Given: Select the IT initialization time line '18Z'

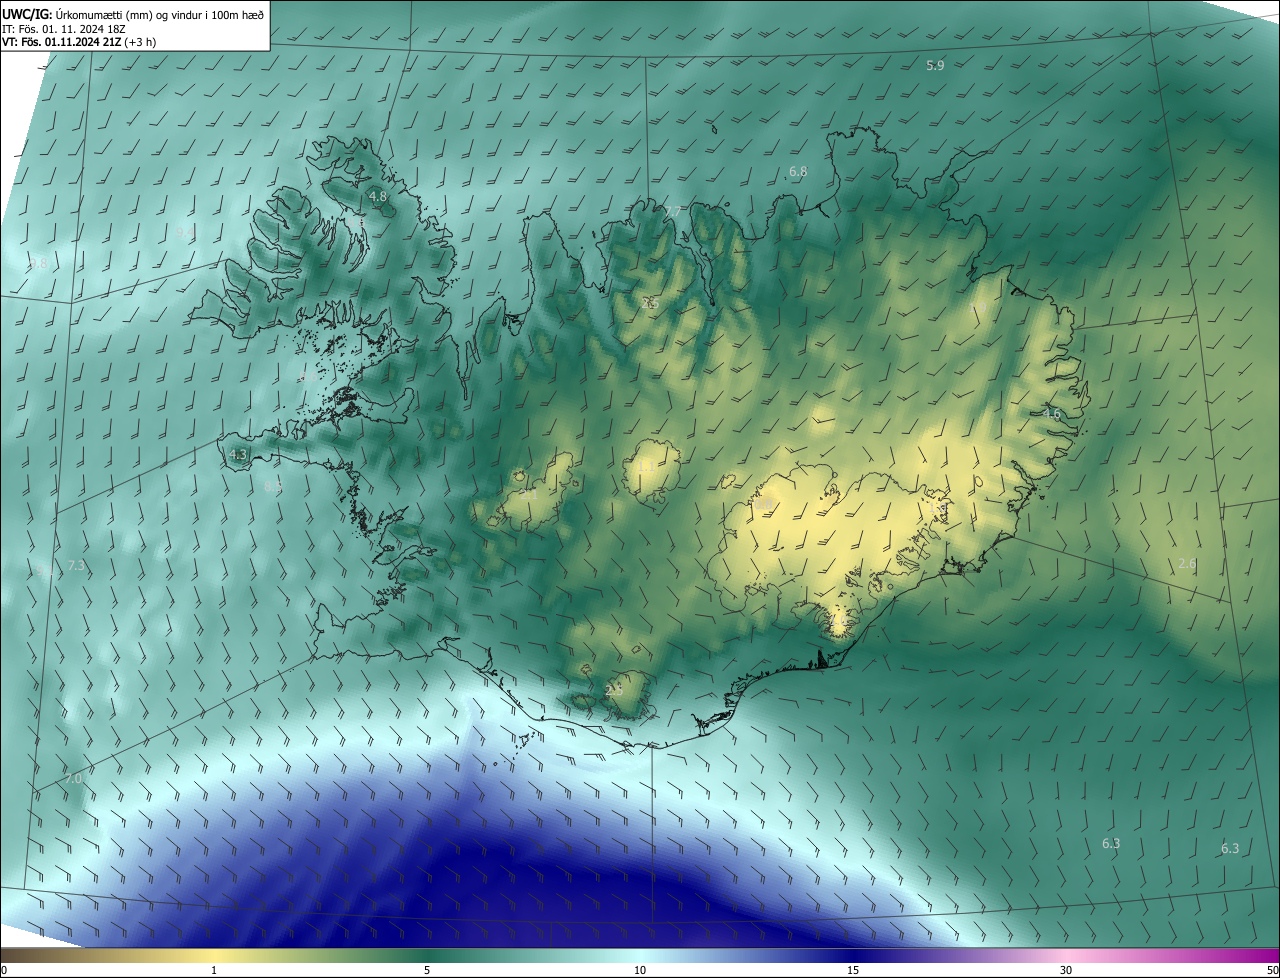Looking at the screenshot, I should pyautogui.click(x=63, y=28).
